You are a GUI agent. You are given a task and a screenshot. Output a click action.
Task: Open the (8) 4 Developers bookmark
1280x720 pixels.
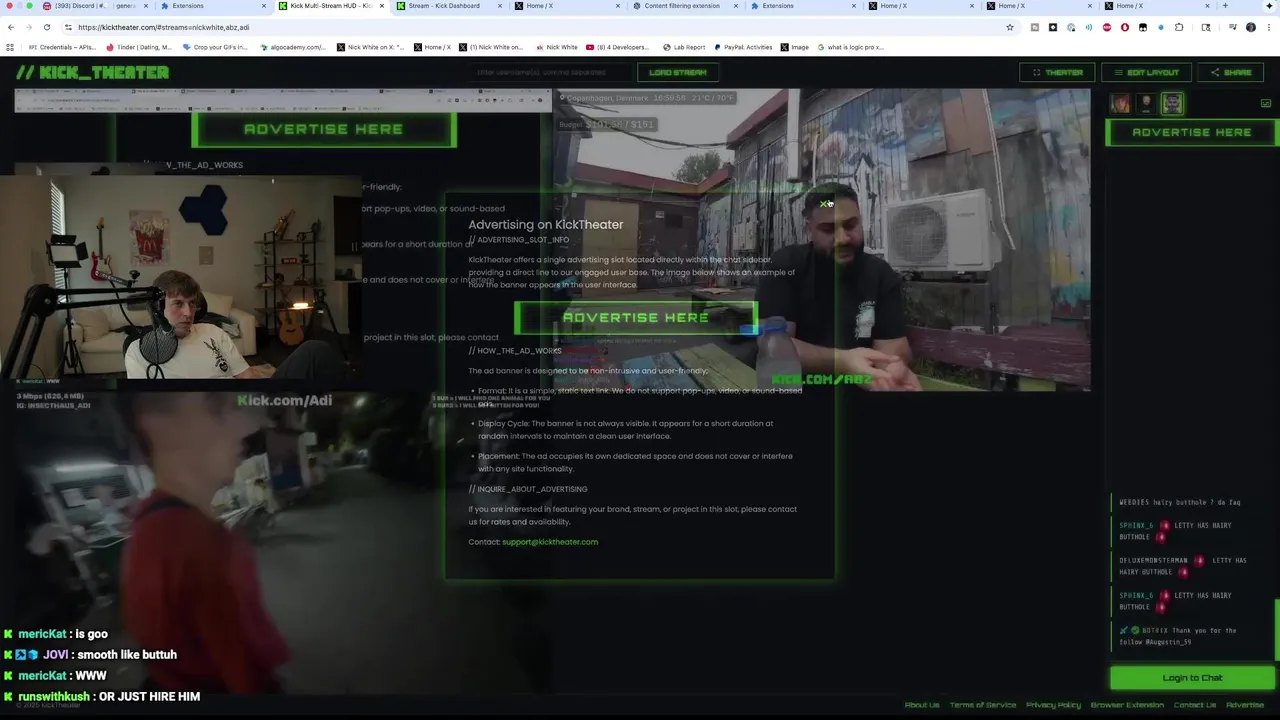point(618,47)
